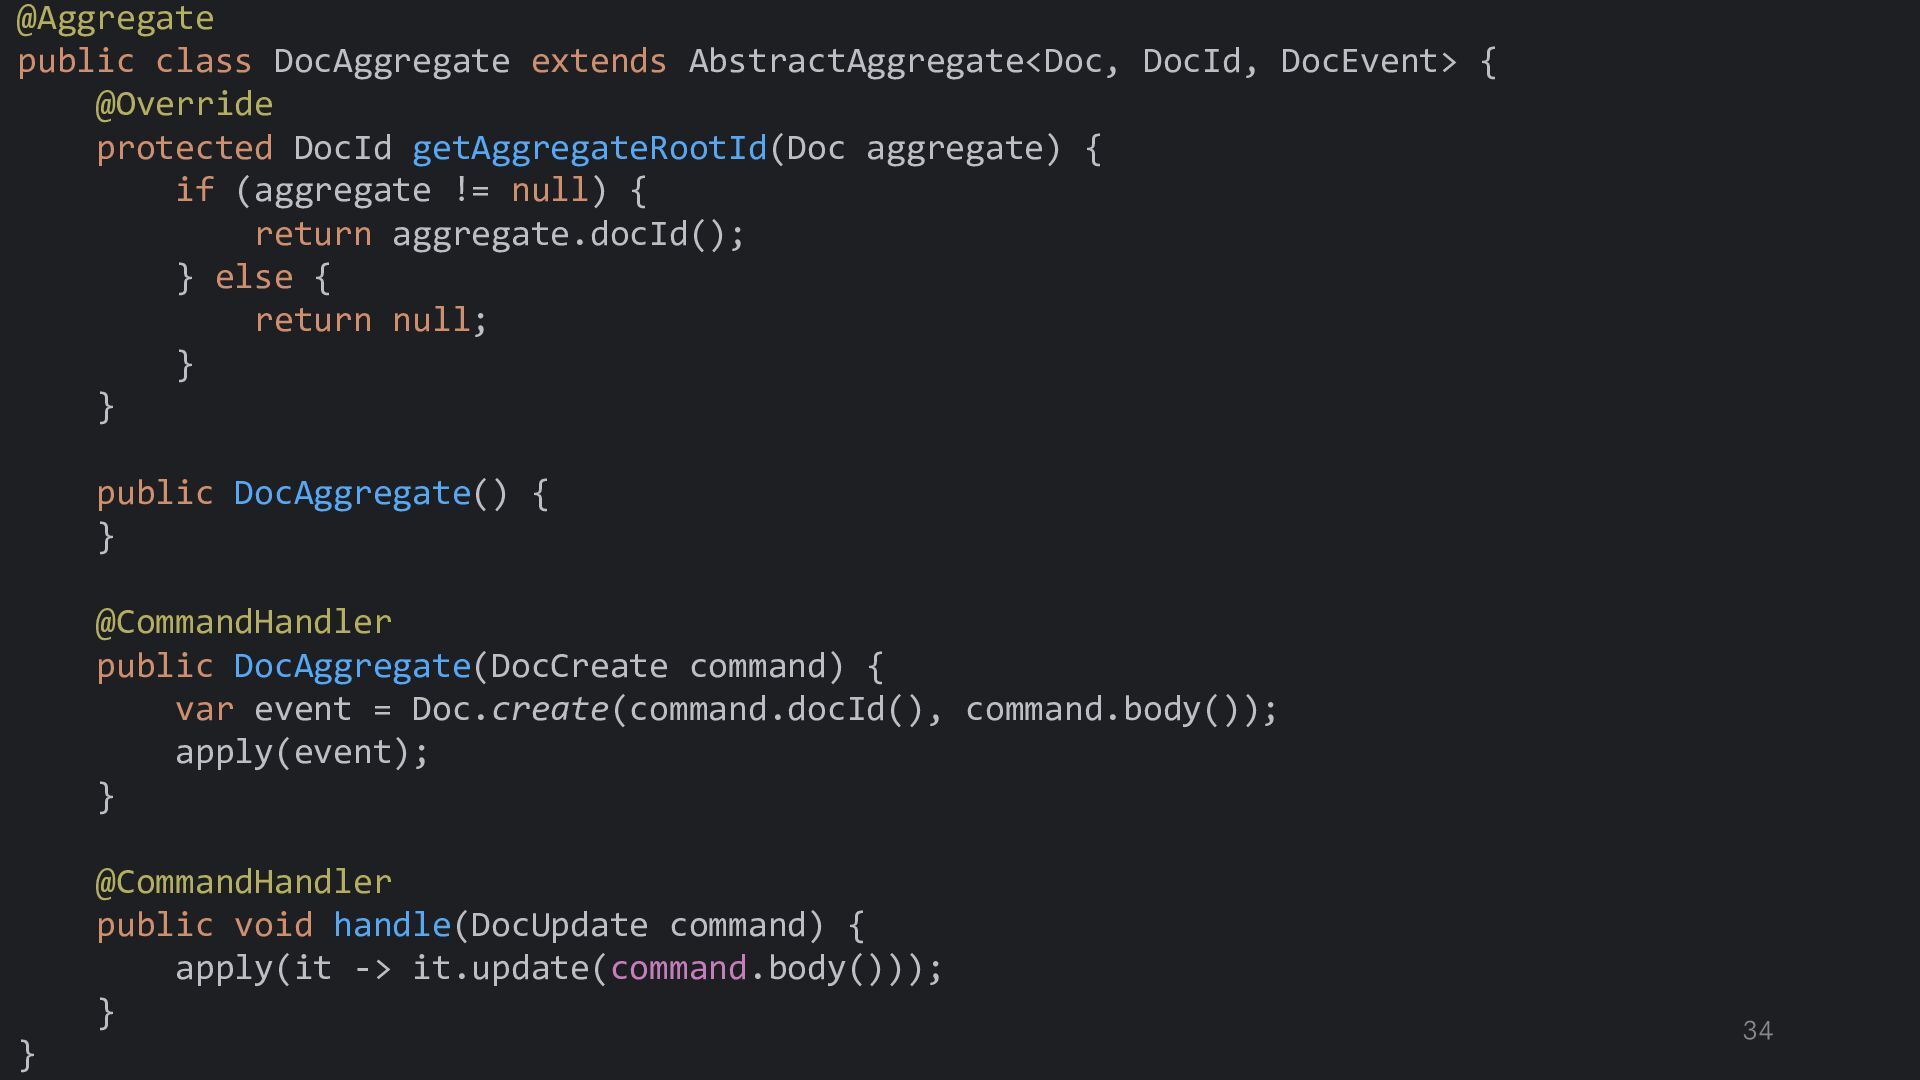Viewport: 1920px width, 1080px height.
Task: Click the DocAggregate class name in declaration
Action: 391,62
